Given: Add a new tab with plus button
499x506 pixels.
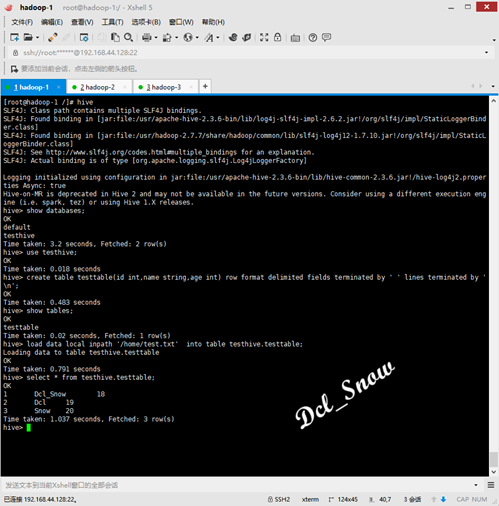Looking at the screenshot, I should (x=205, y=86).
